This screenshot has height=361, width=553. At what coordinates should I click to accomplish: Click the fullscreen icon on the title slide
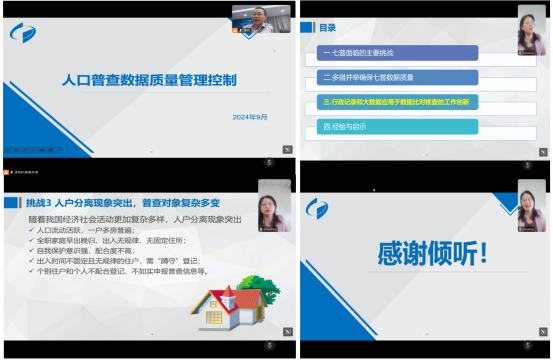pos(287,149)
